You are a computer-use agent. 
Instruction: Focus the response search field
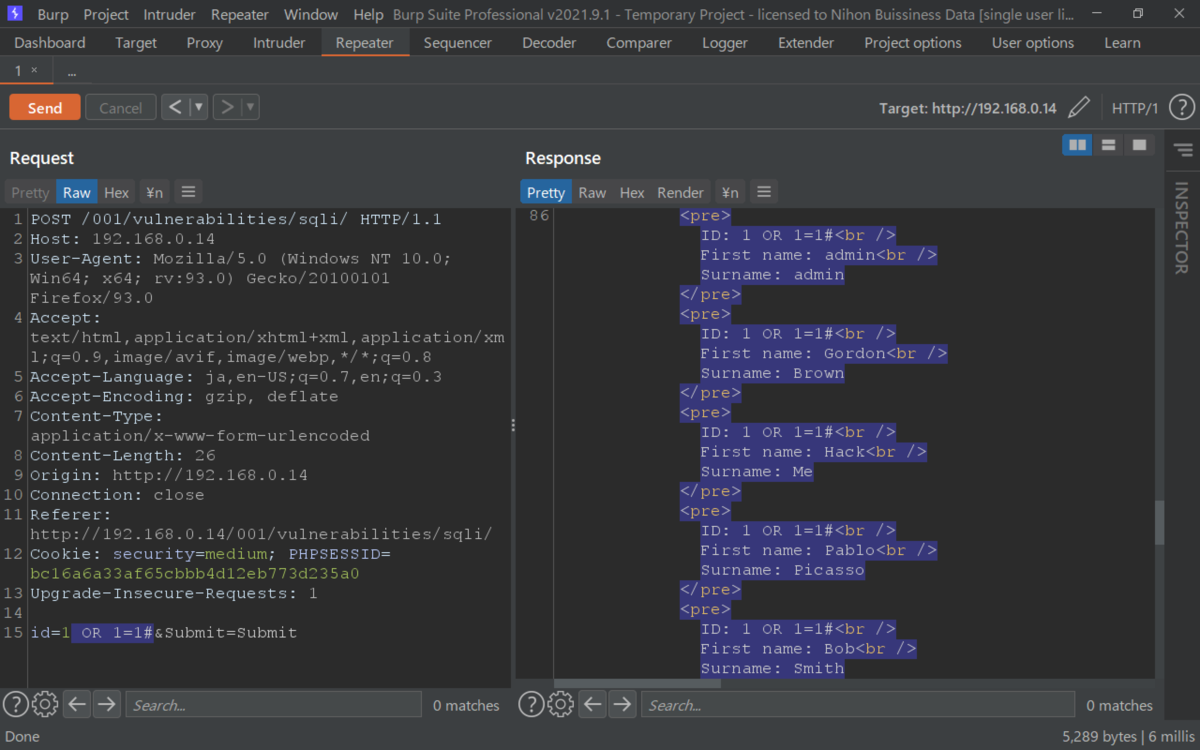857,704
